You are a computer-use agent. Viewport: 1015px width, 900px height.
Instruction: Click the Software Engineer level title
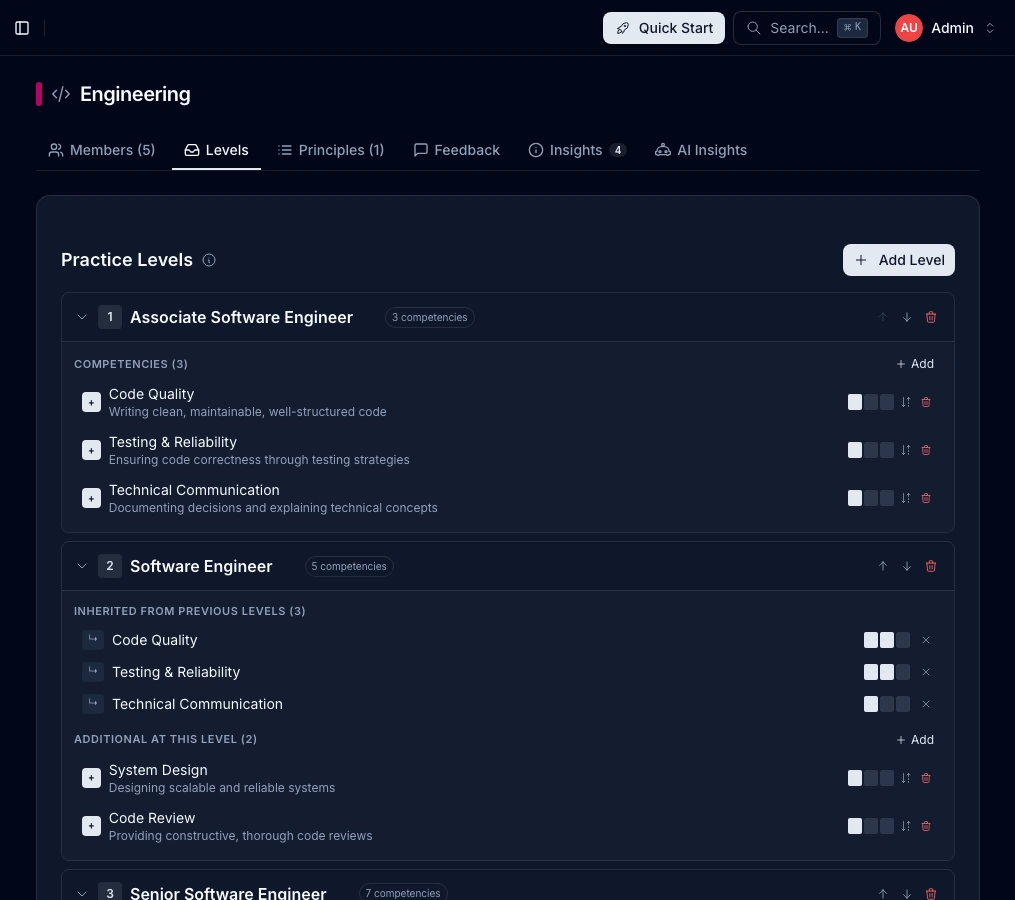(x=201, y=567)
